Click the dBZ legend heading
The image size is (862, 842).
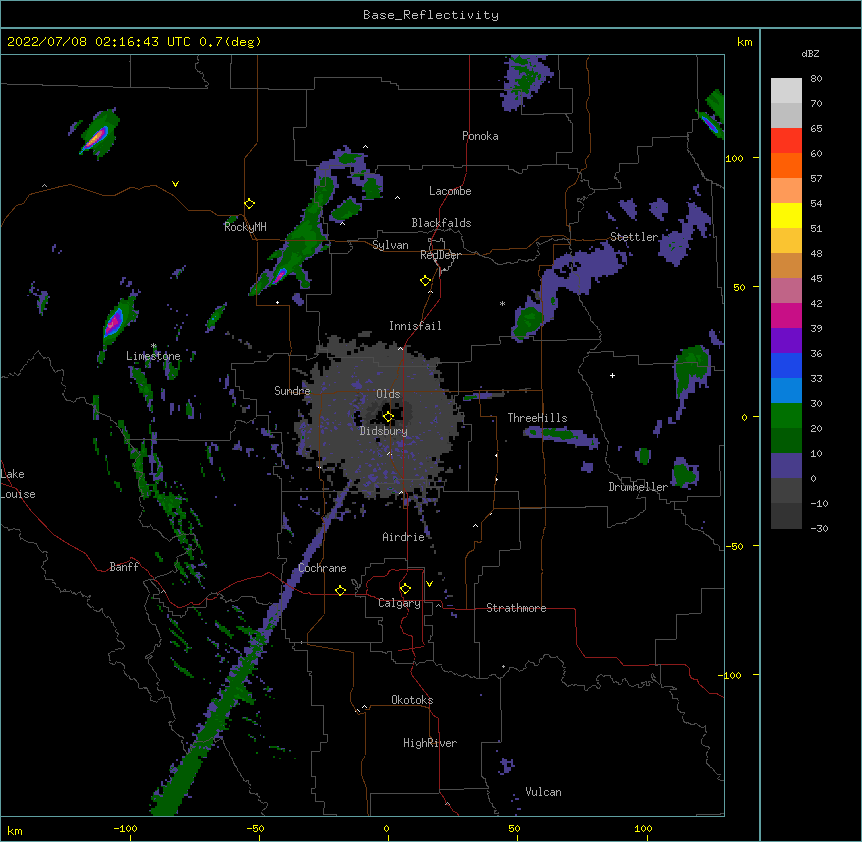click(x=810, y=54)
